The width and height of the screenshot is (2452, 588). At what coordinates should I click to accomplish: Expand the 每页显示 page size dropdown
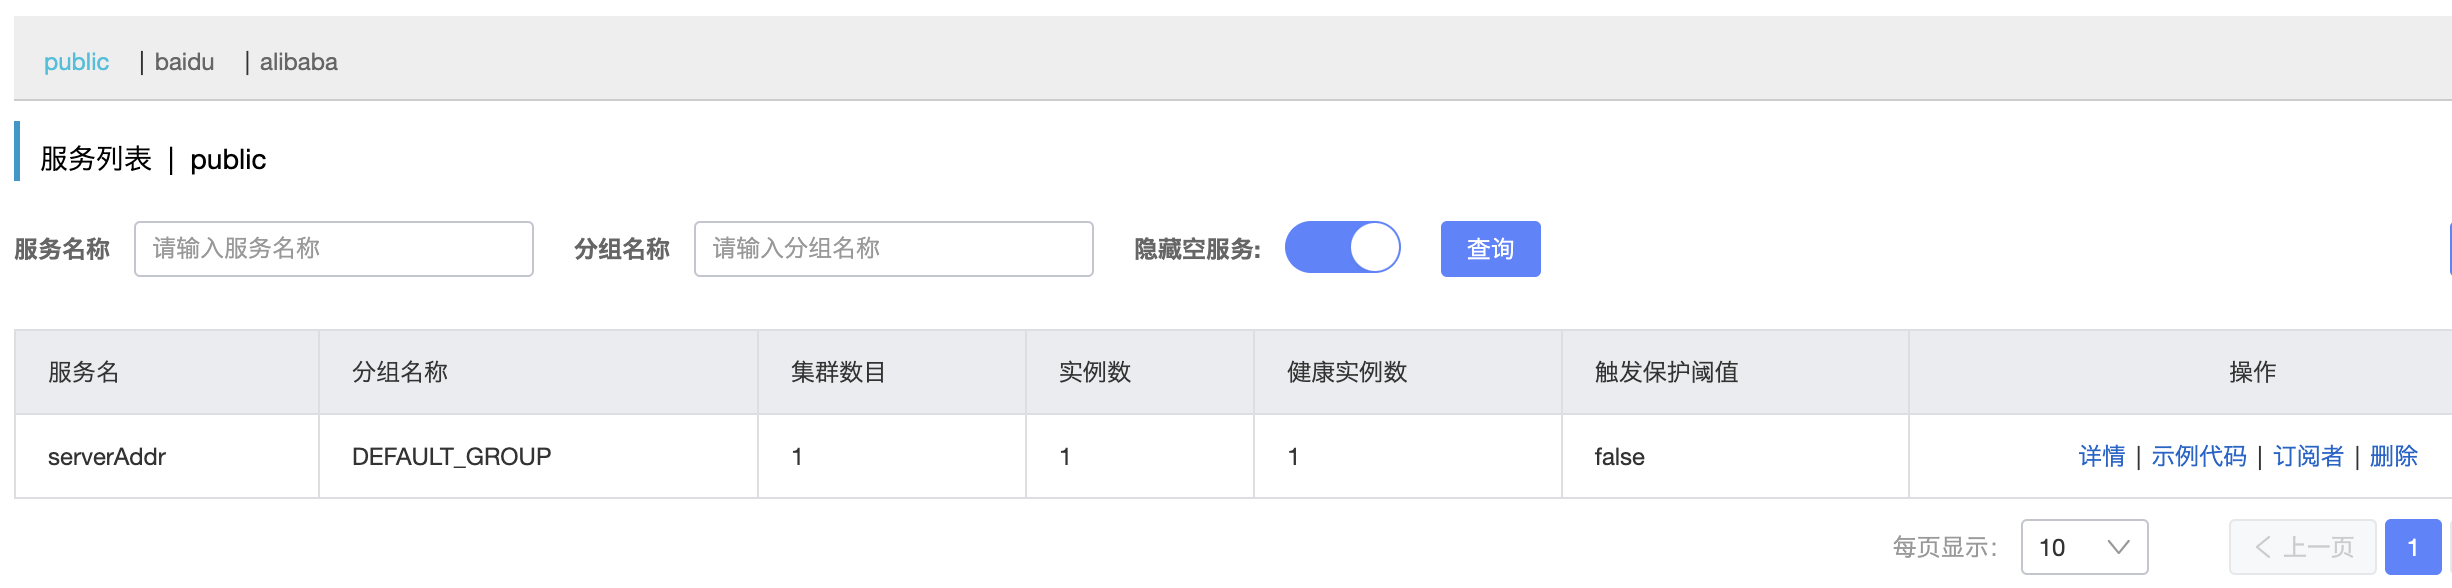tap(2084, 547)
